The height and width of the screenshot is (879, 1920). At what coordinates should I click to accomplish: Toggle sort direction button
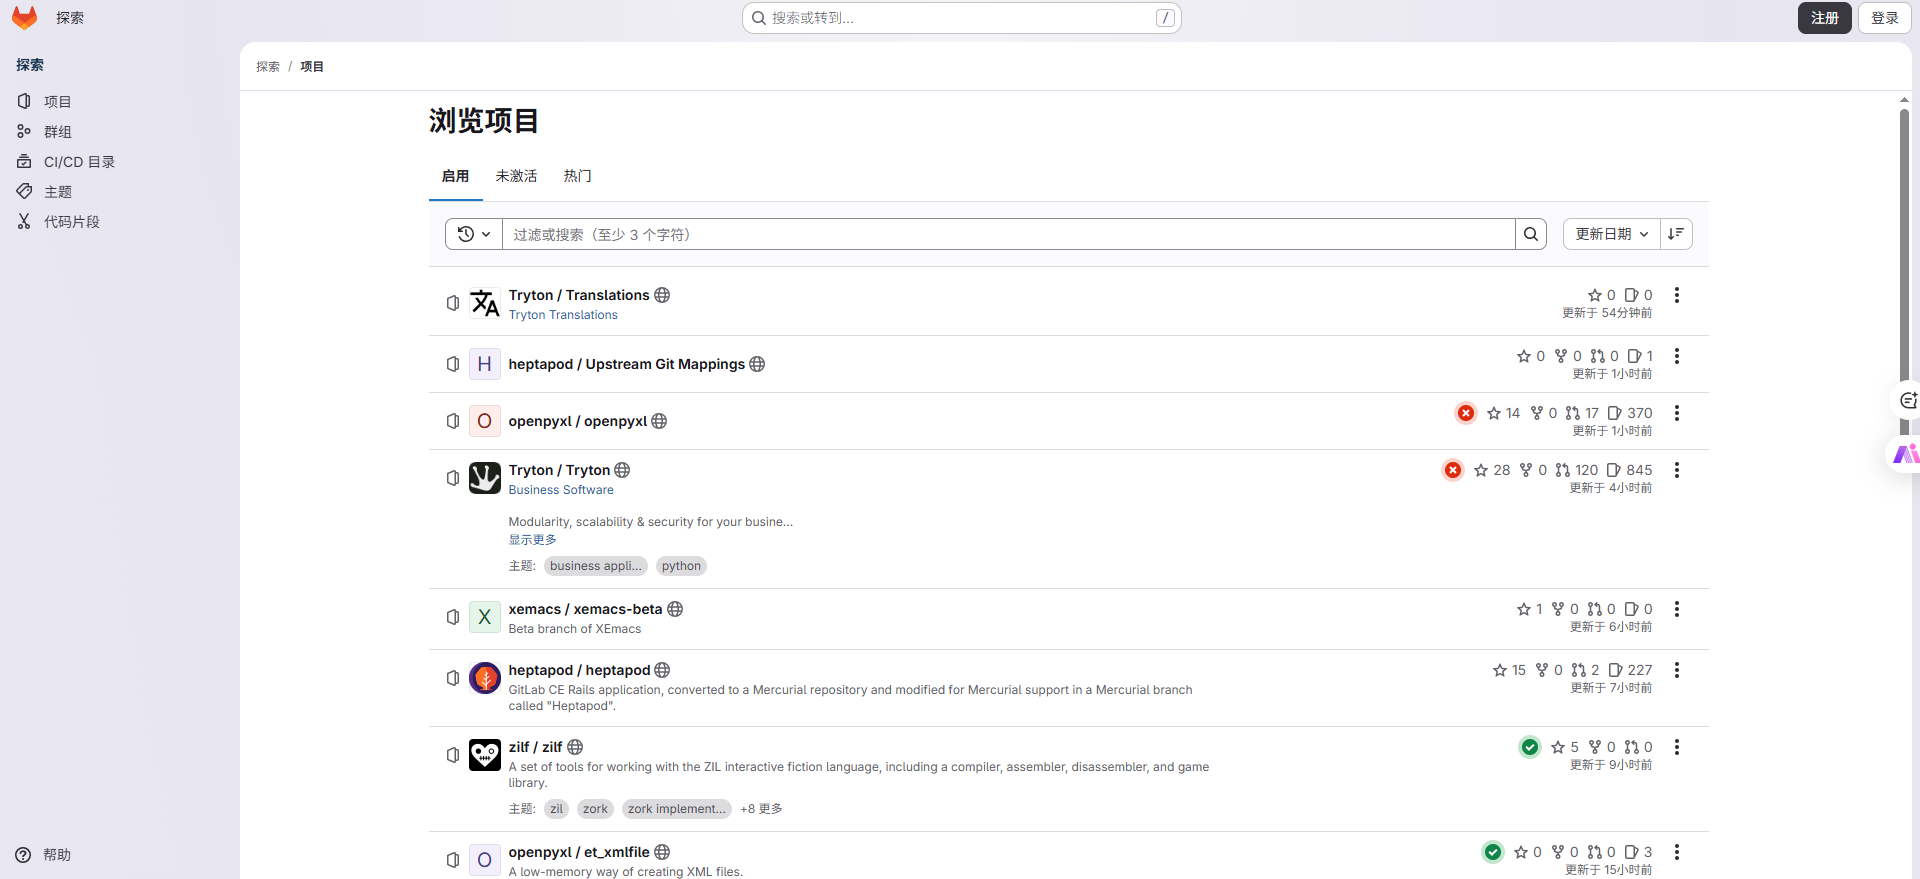click(1676, 234)
